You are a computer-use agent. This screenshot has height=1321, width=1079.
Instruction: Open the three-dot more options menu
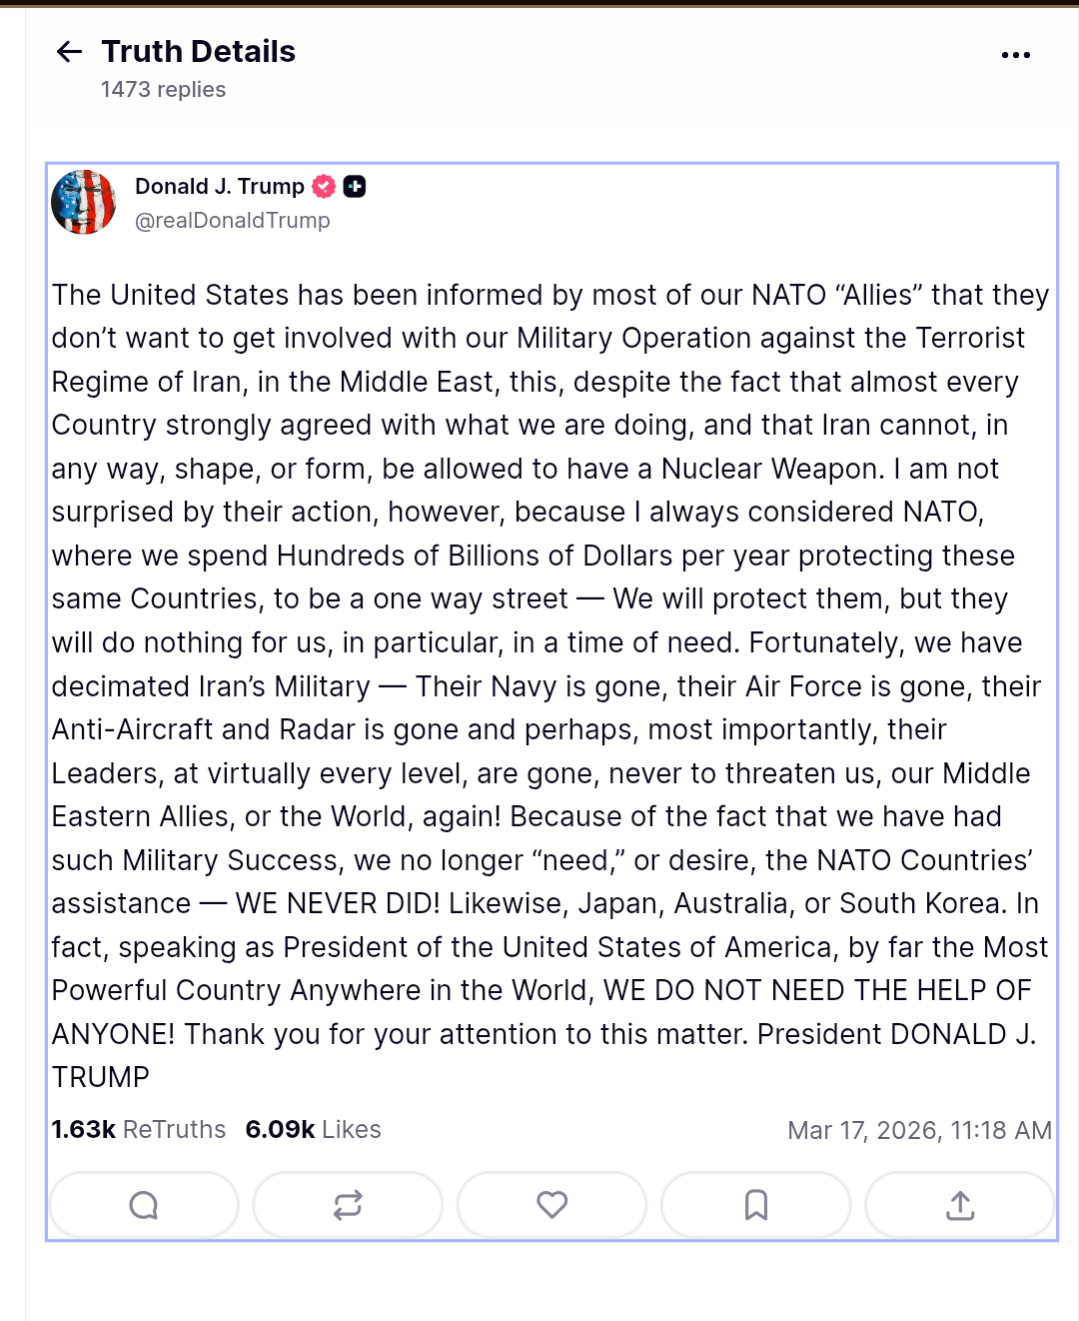coord(1015,55)
